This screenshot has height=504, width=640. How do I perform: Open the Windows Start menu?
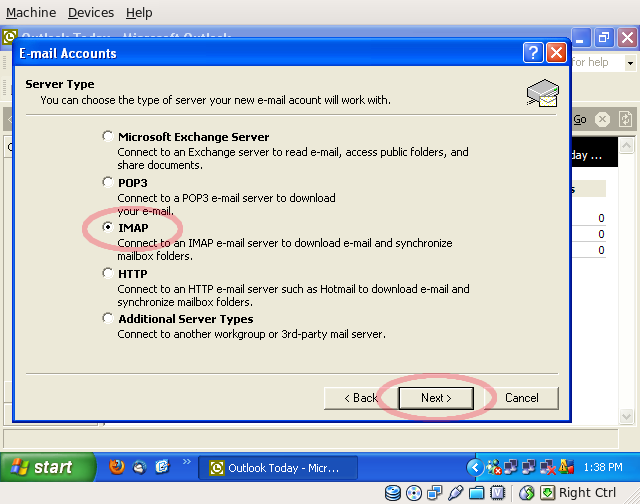point(47,467)
